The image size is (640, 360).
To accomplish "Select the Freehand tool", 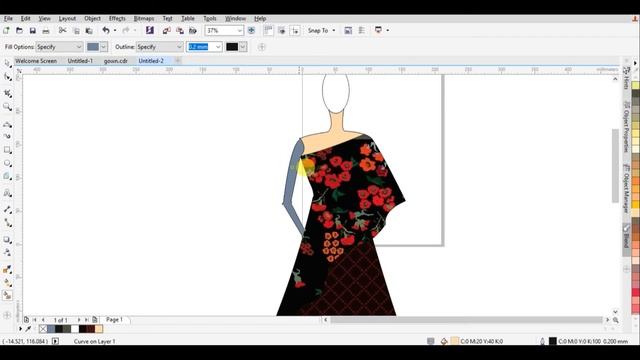I will 7,124.
